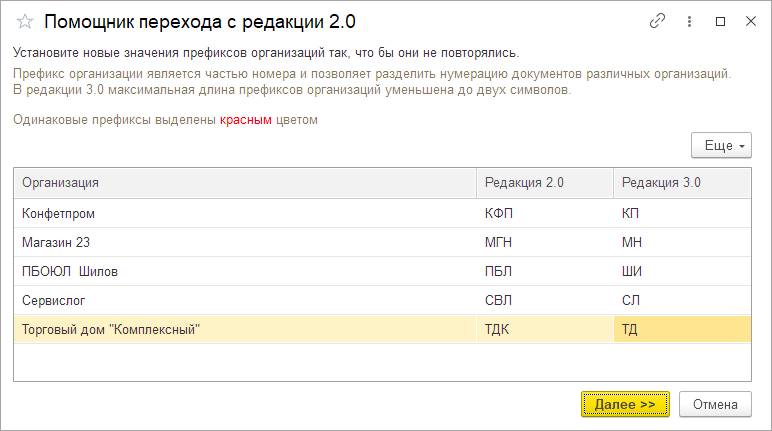The image size is (772, 431).
Task: Click the Отмена button
Action: tap(714, 404)
